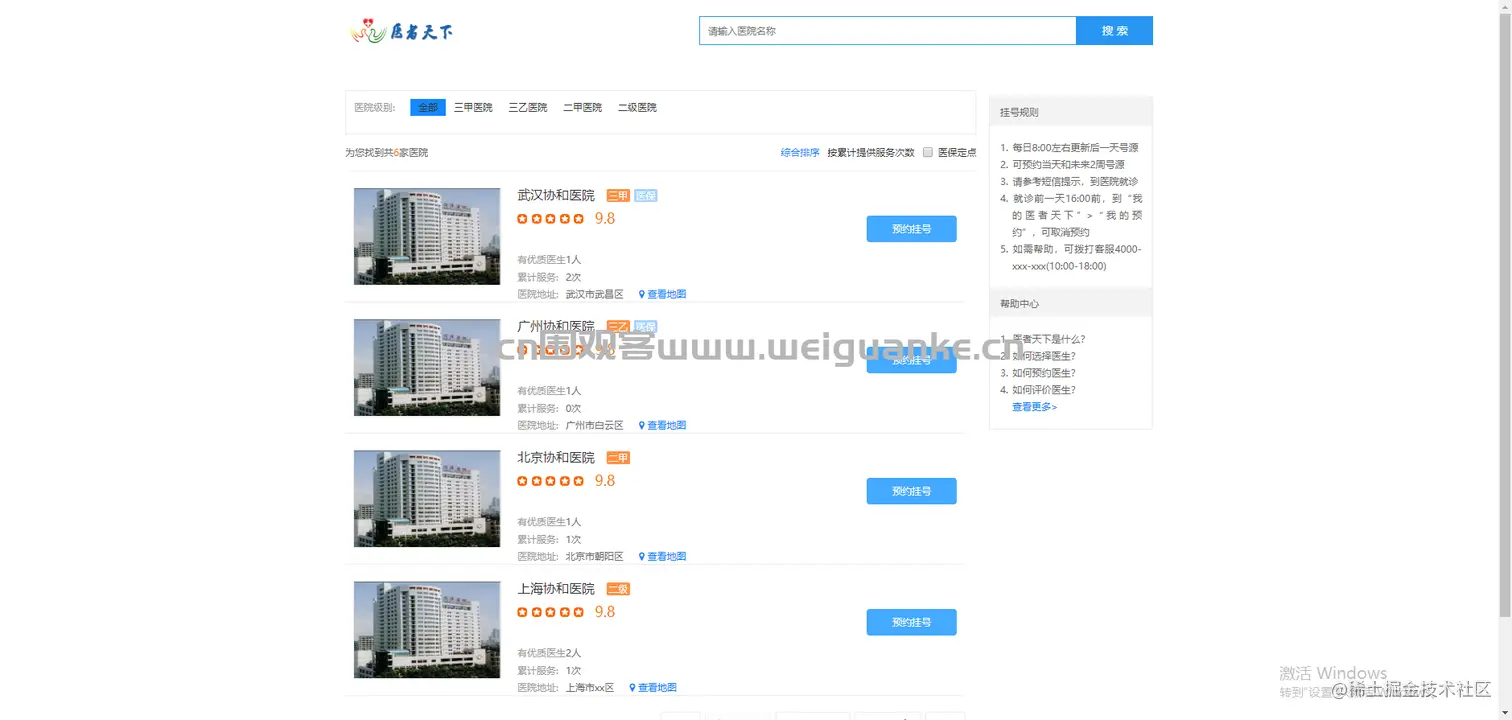The width and height of the screenshot is (1512, 720).
Task: Click the 三乙 badge on 广州协和医院
Action: pos(618,327)
